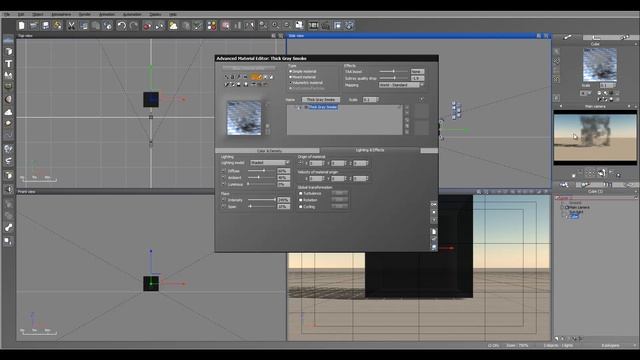Adjust the TAA boost slider

pos(394,71)
